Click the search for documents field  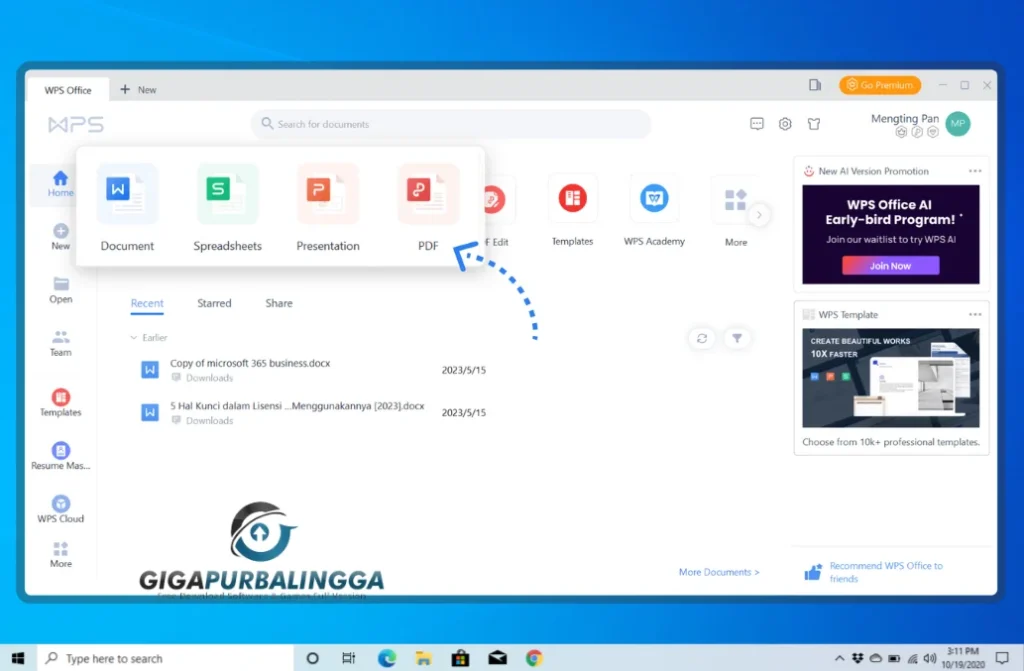pyautogui.click(x=450, y=123)
